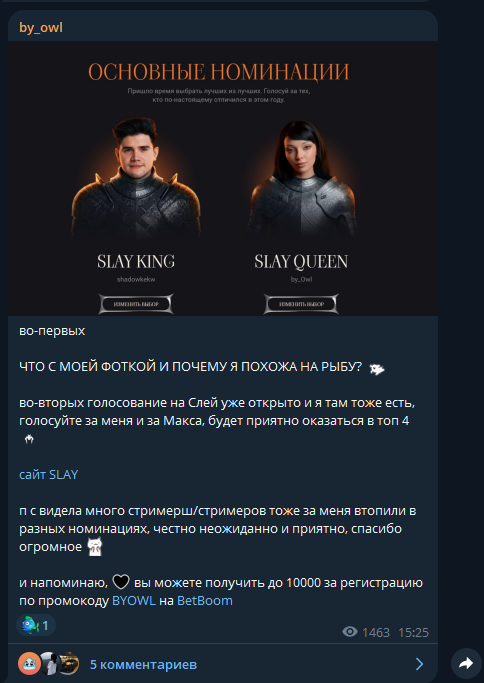Click the black heart emoji

pos(121,582)
